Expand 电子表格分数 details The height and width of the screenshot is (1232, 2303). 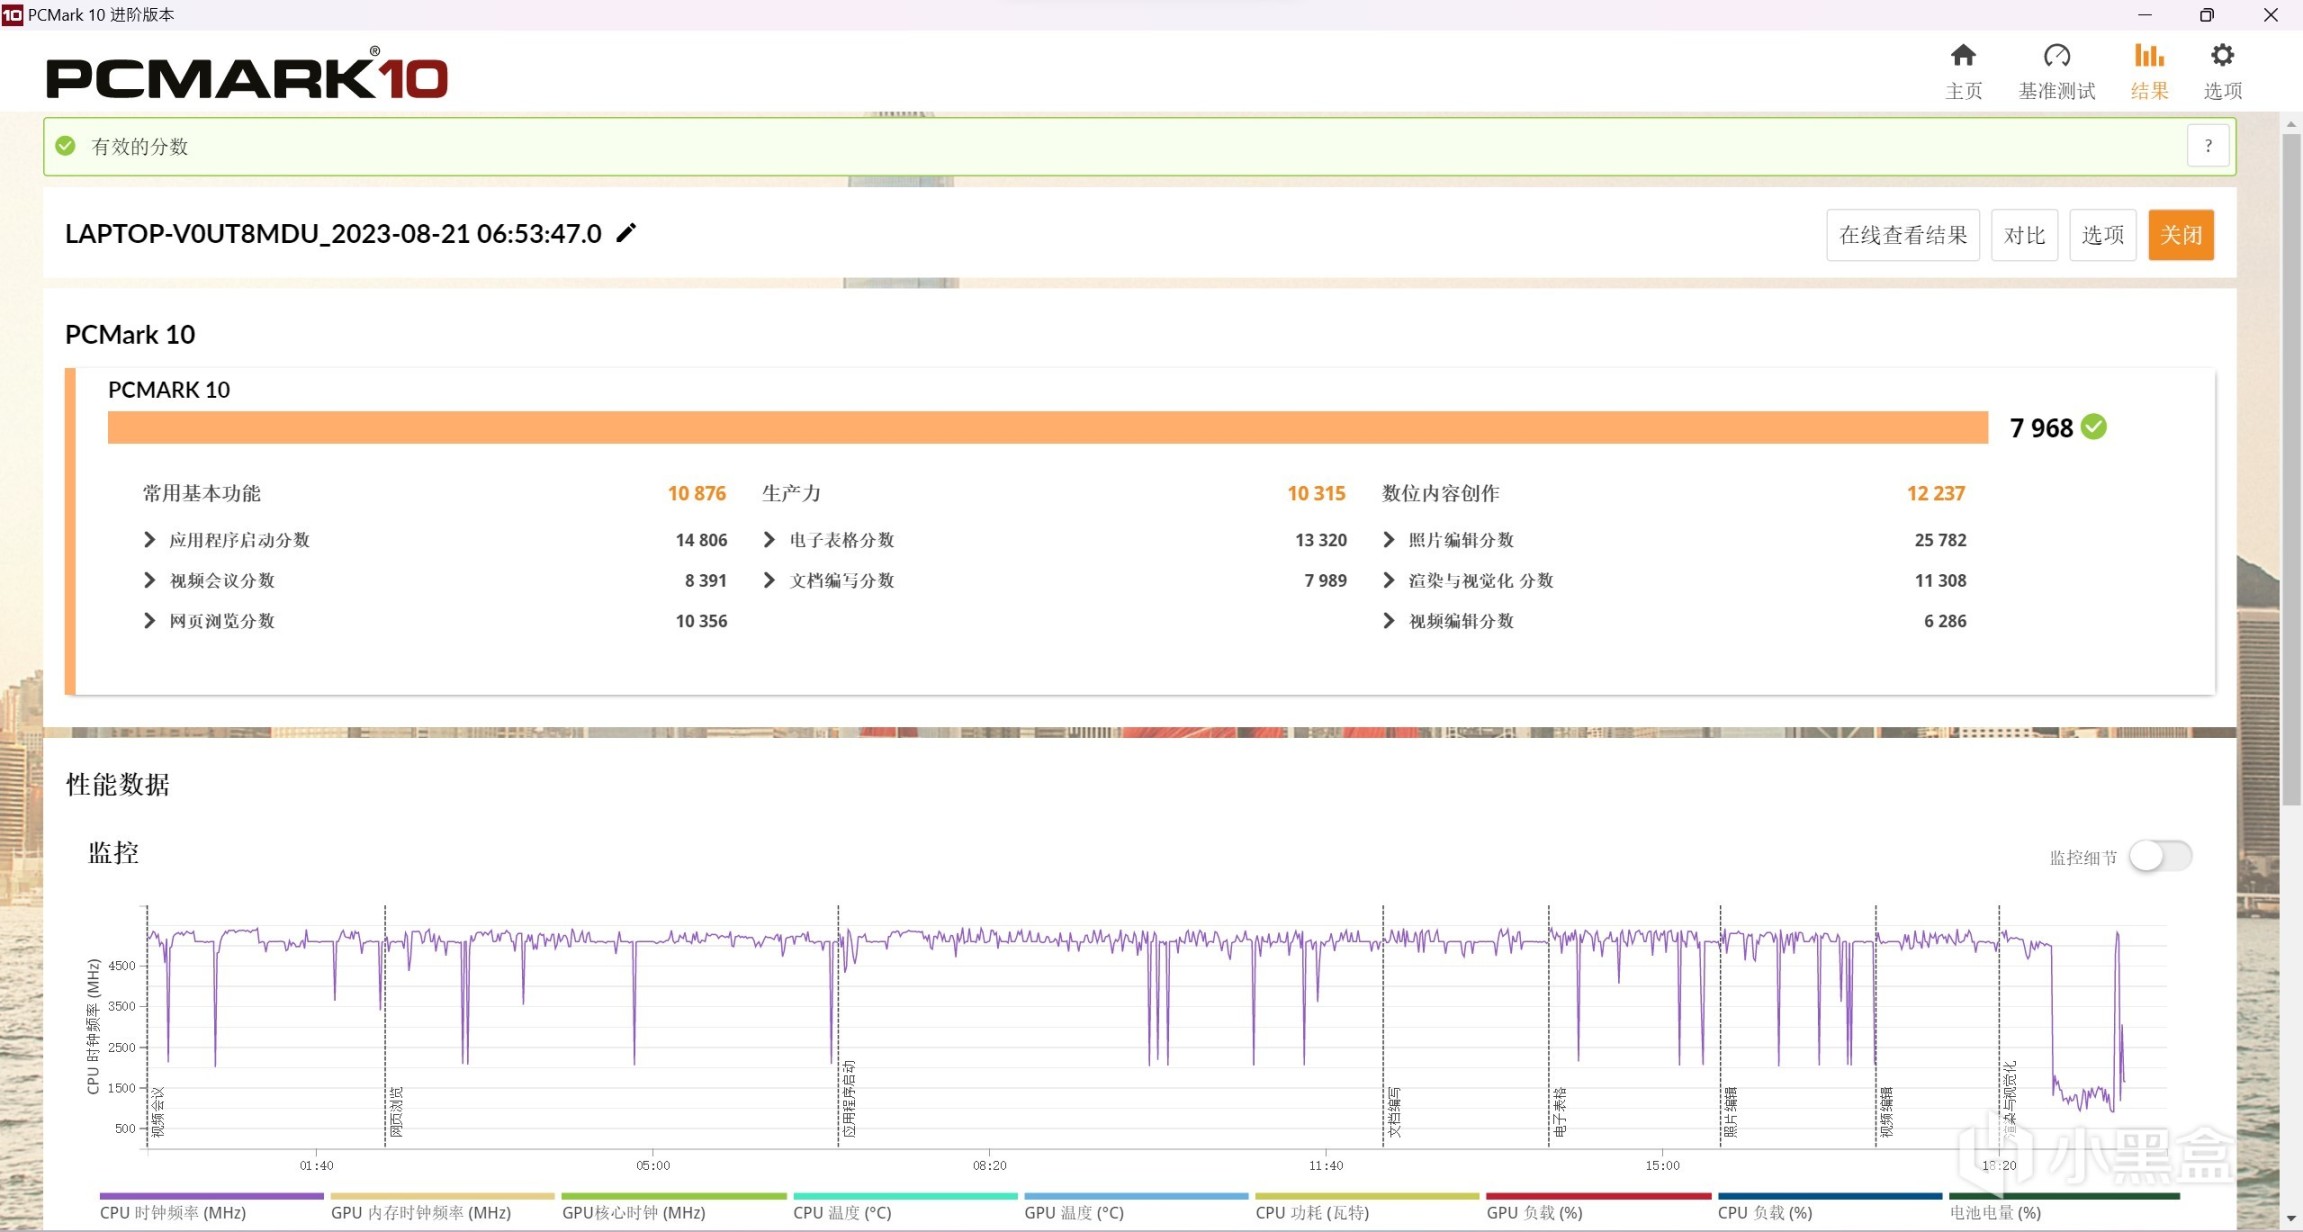click(769, 540)
